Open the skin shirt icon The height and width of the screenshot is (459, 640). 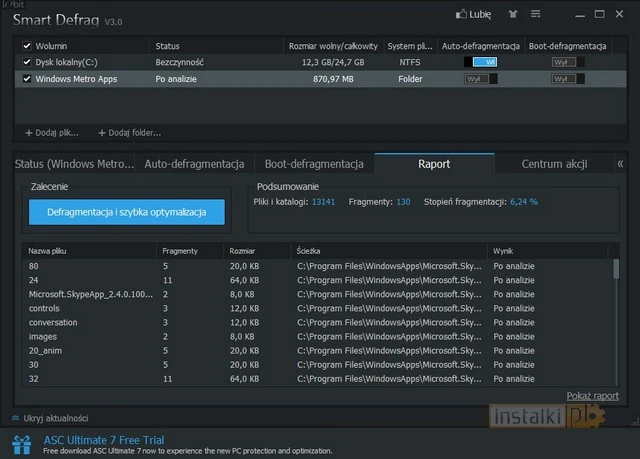point(513,14)
